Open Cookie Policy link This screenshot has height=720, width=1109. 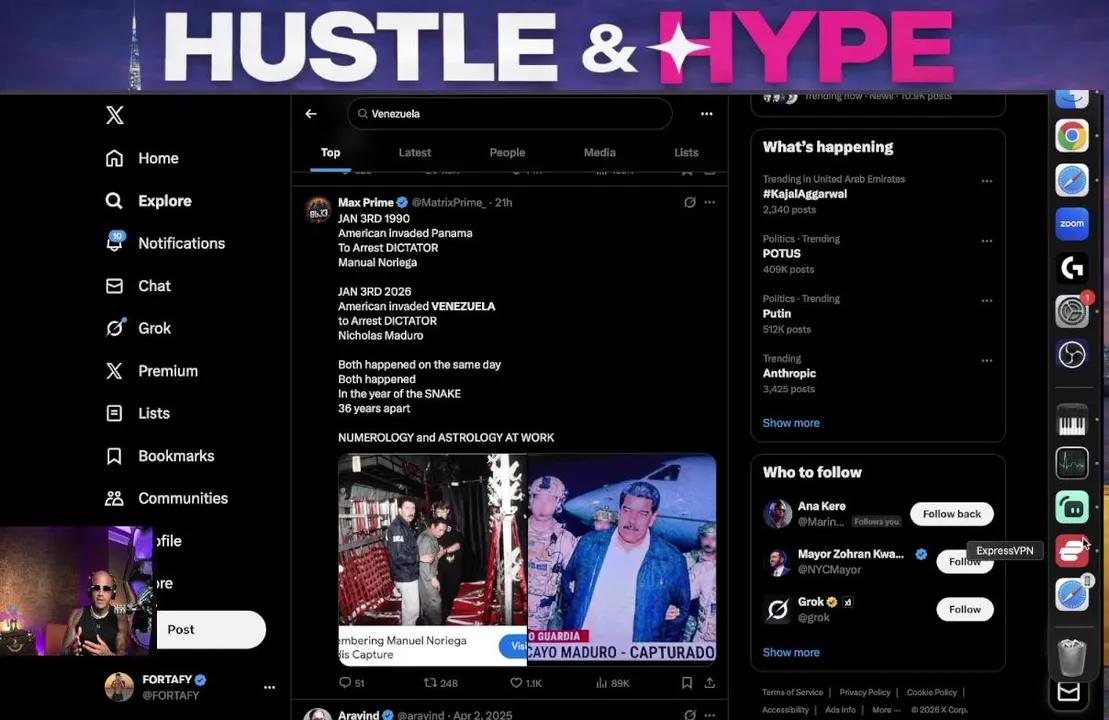tap(931, 692)
